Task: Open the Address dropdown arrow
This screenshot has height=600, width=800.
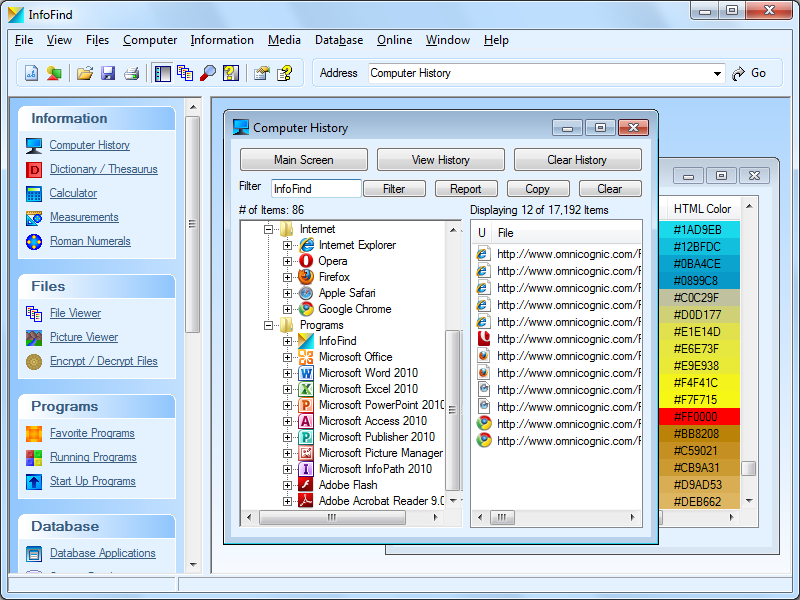Action: point(718,73)
